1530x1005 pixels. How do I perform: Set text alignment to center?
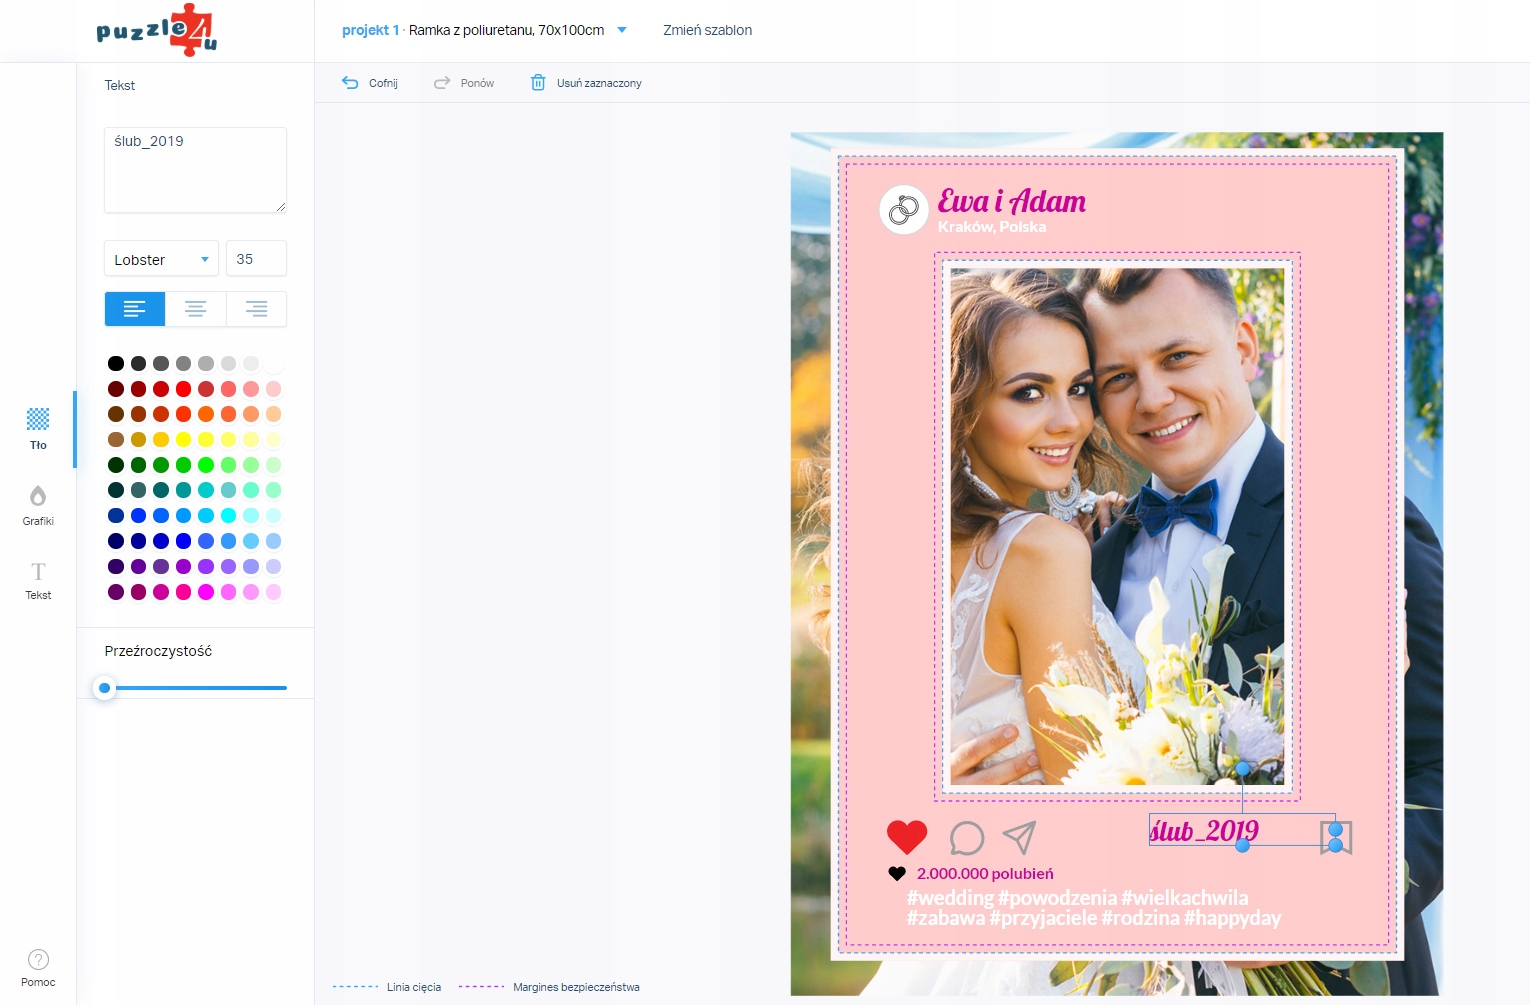pyautogui.click(x=196, y=309)
